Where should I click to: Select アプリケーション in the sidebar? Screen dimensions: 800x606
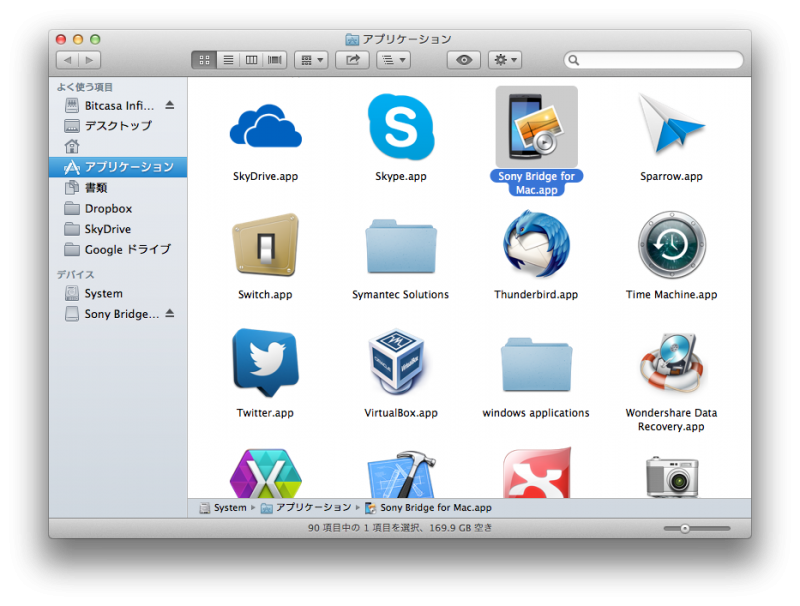pyautogui.click(x=118, y=167)
